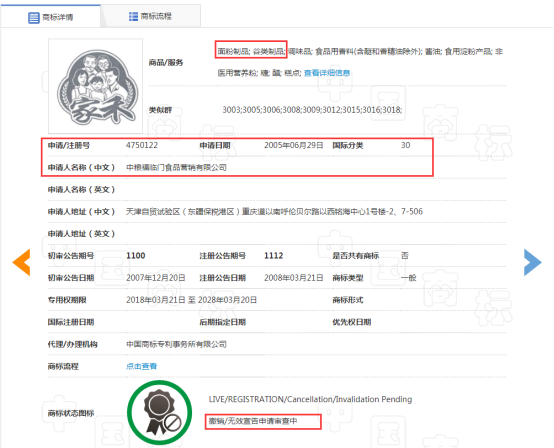Switch to the 商标流程 tab
Screen dimensions: 554x448
pyautogui.click(x=151, y=16)
